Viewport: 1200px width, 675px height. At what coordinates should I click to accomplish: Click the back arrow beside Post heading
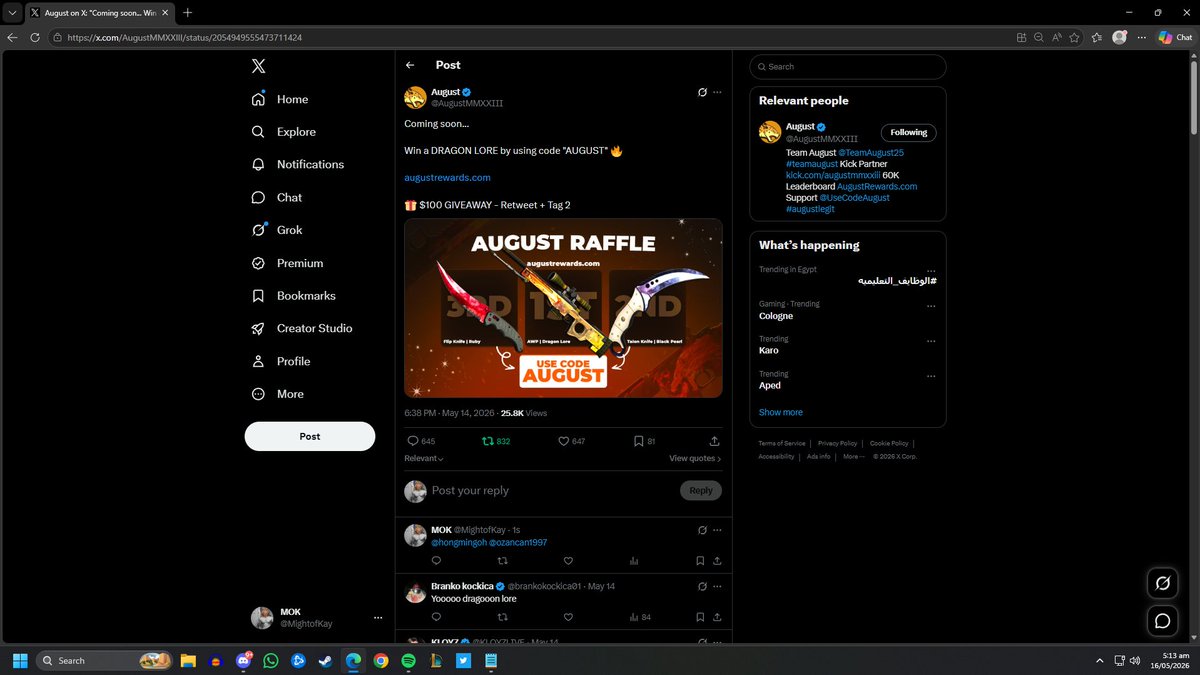(x=410, y=65)
